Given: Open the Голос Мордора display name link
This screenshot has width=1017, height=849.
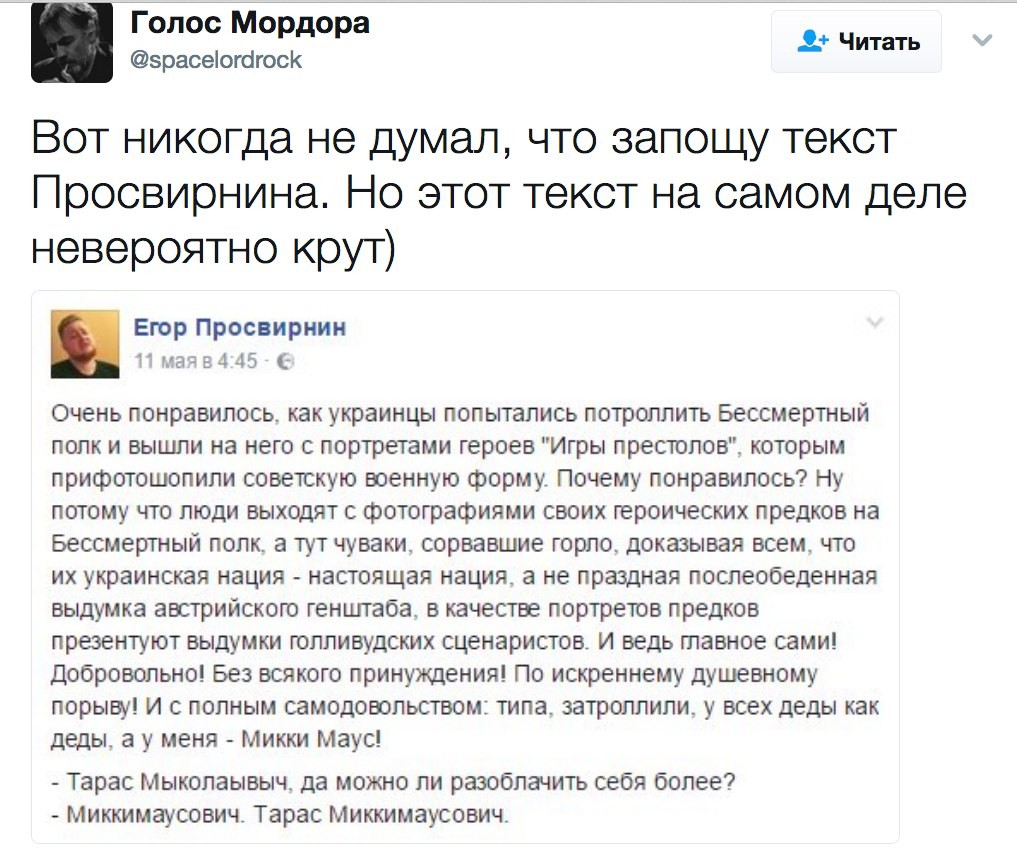Looking at the screenshot, I should (250, 23).
